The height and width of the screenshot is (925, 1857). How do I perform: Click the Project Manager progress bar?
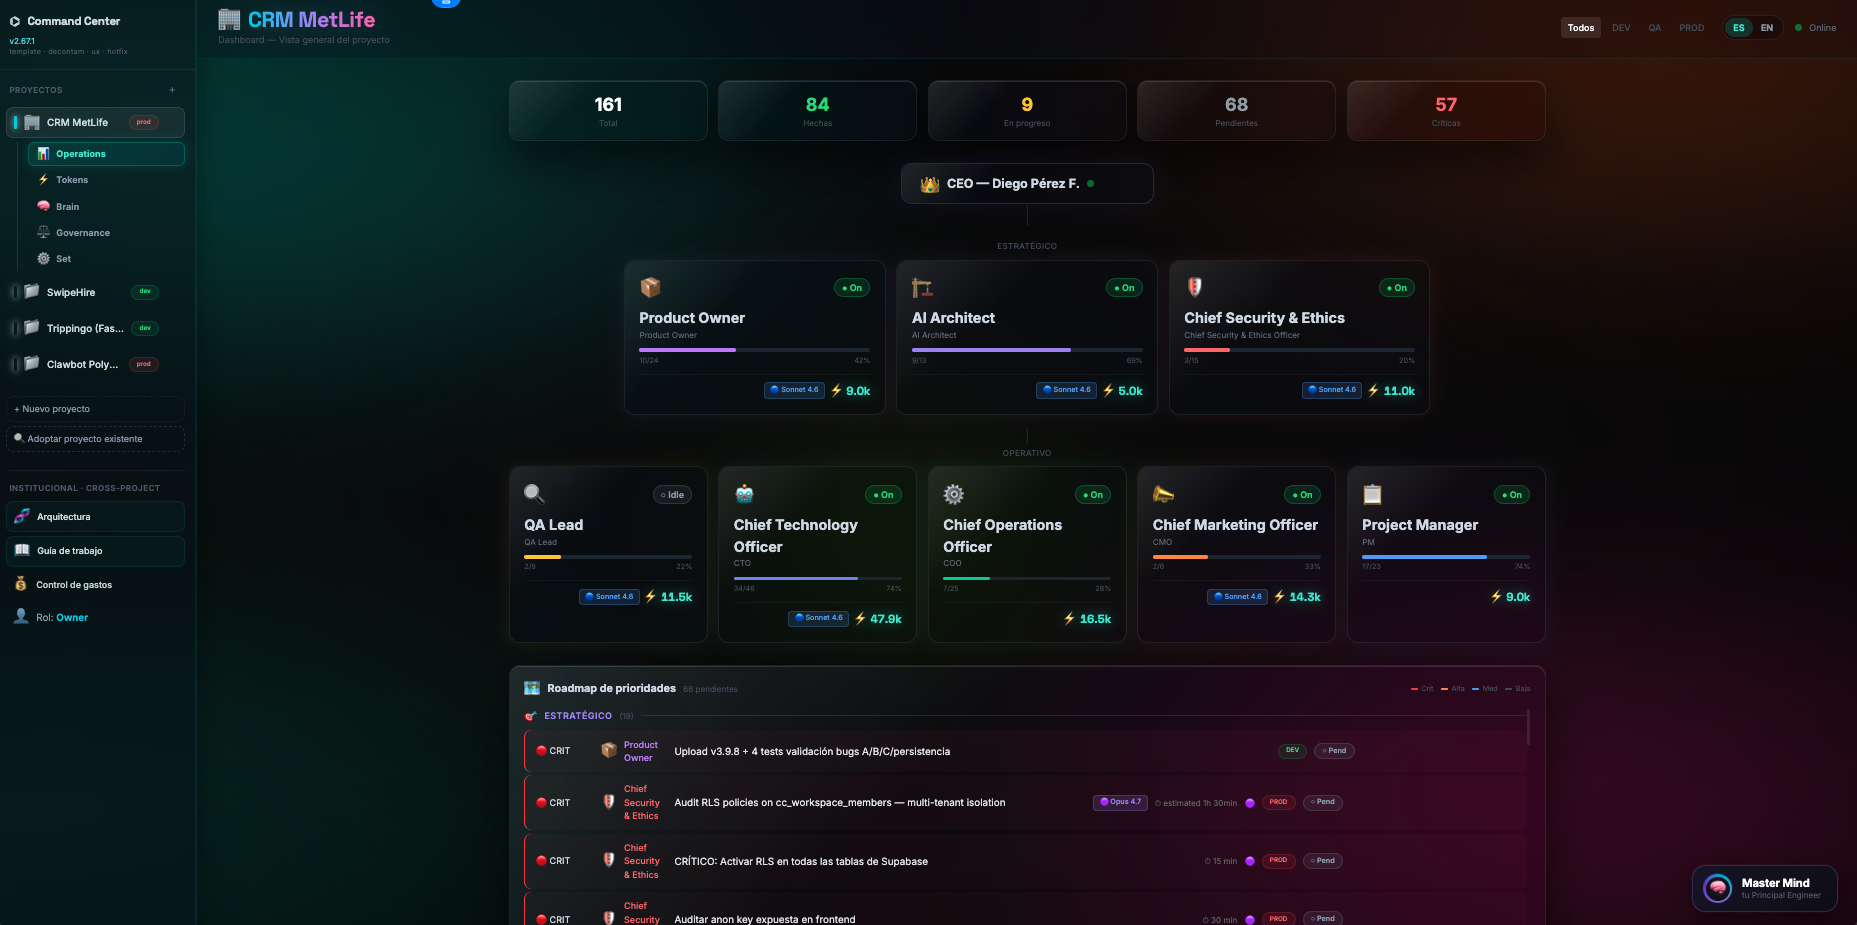tap(1446, 557)
